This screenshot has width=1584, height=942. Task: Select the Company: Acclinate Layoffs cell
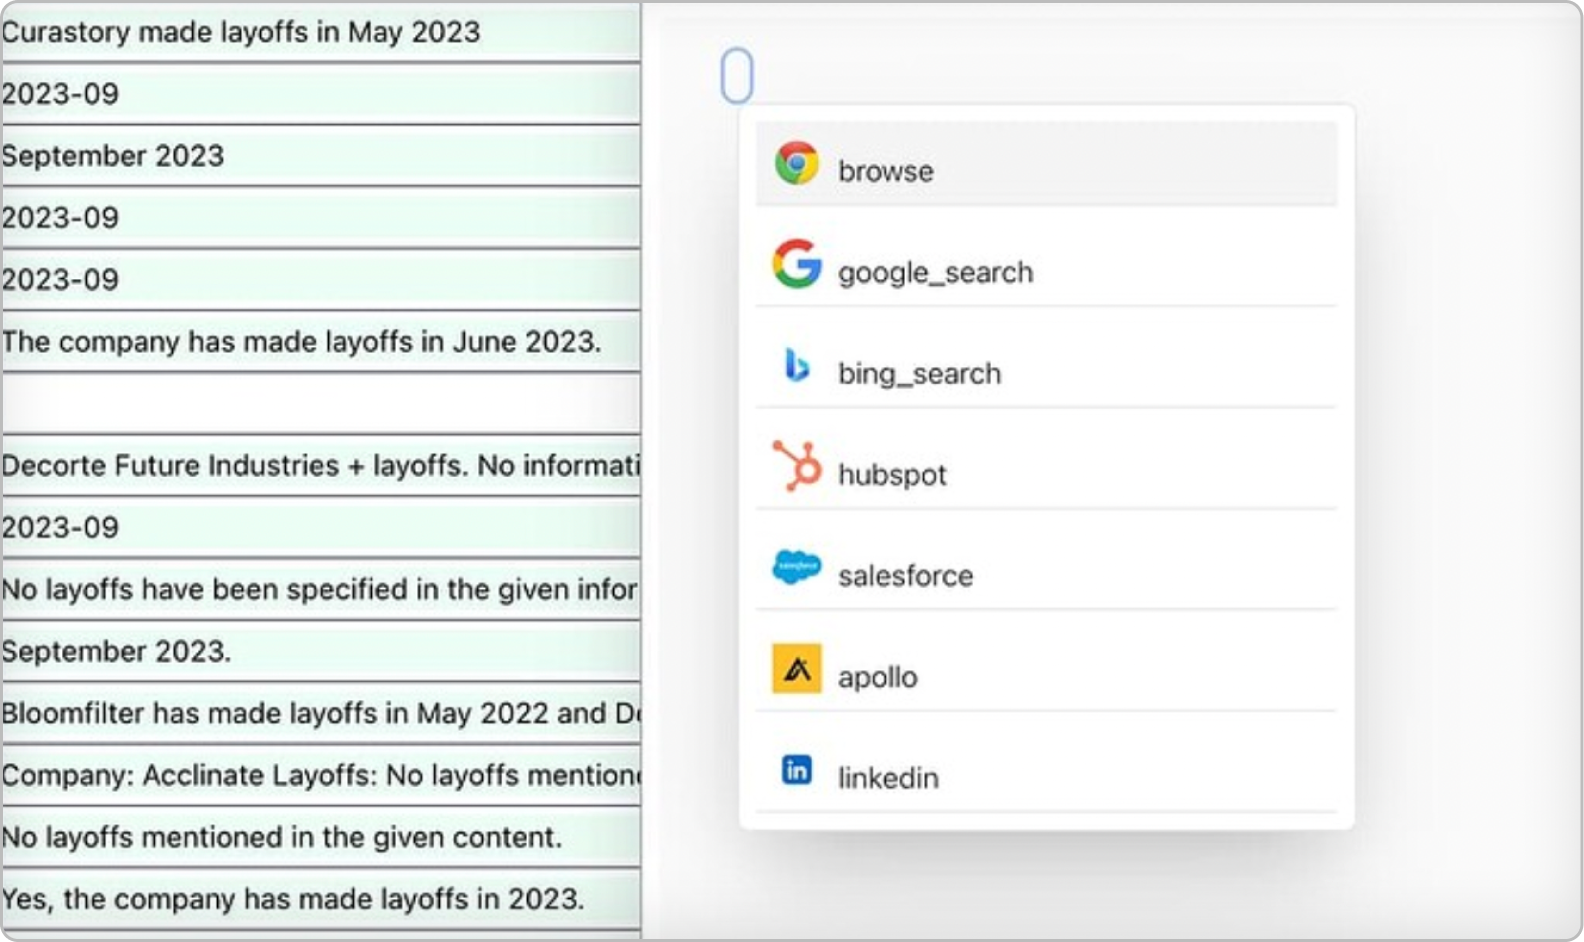point(320,775)
